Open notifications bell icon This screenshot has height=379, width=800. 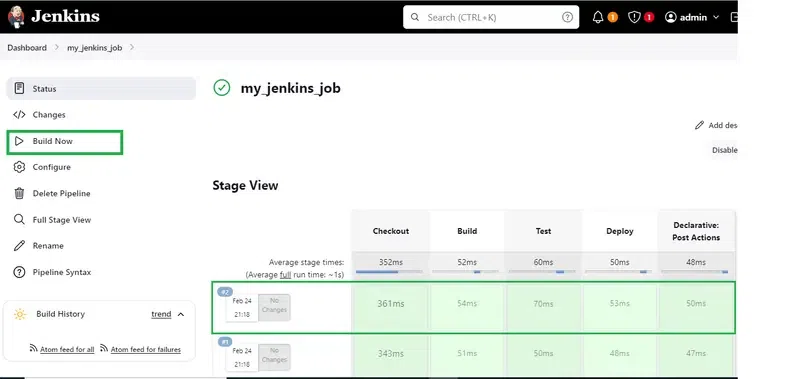(x=598, y=17)
